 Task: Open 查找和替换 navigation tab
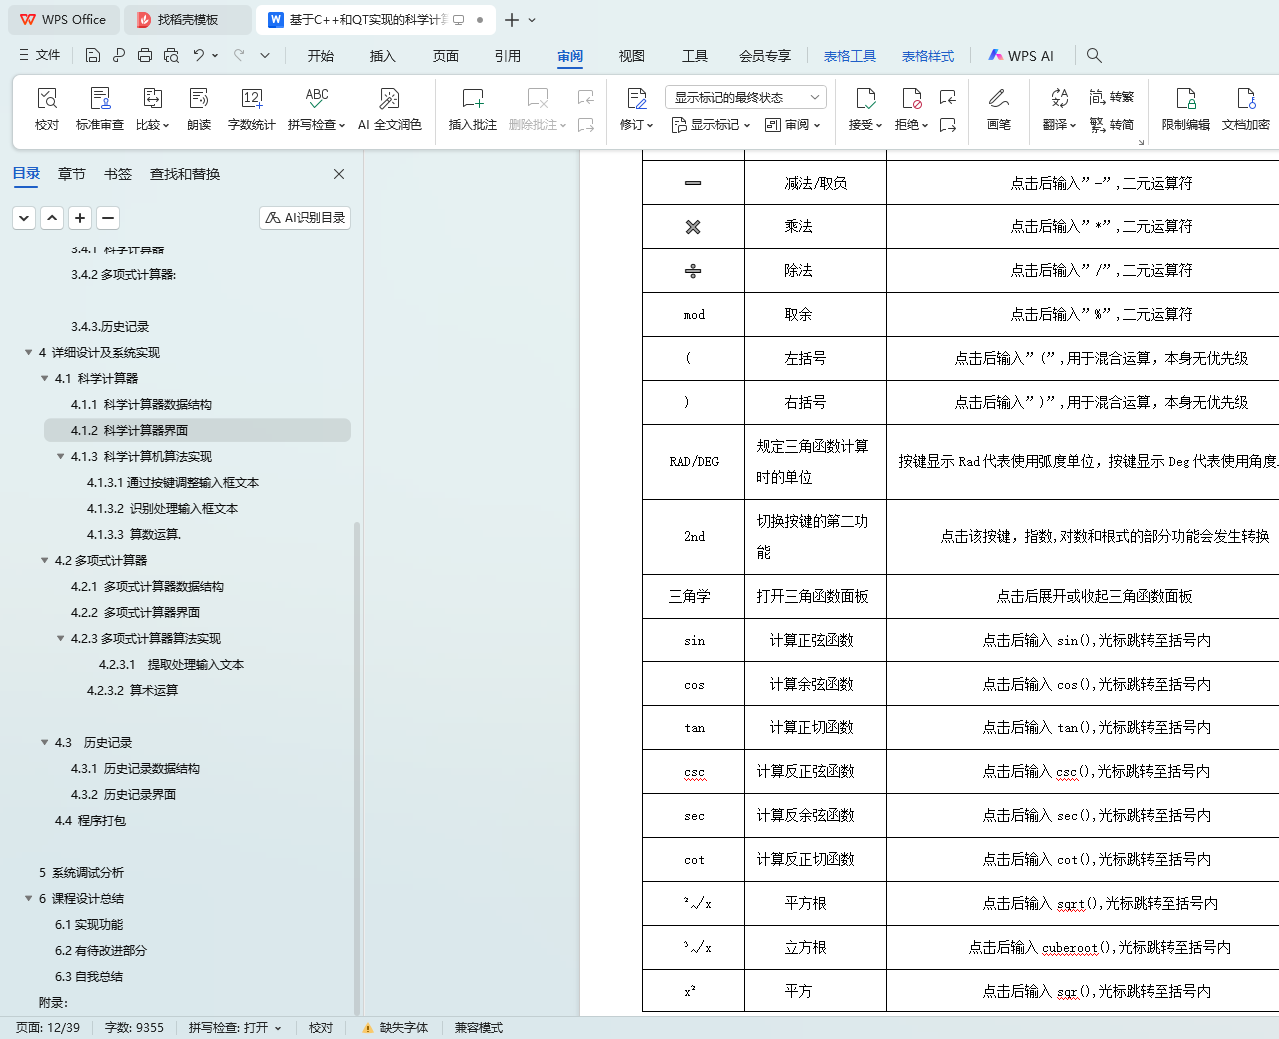pos(185,174)
